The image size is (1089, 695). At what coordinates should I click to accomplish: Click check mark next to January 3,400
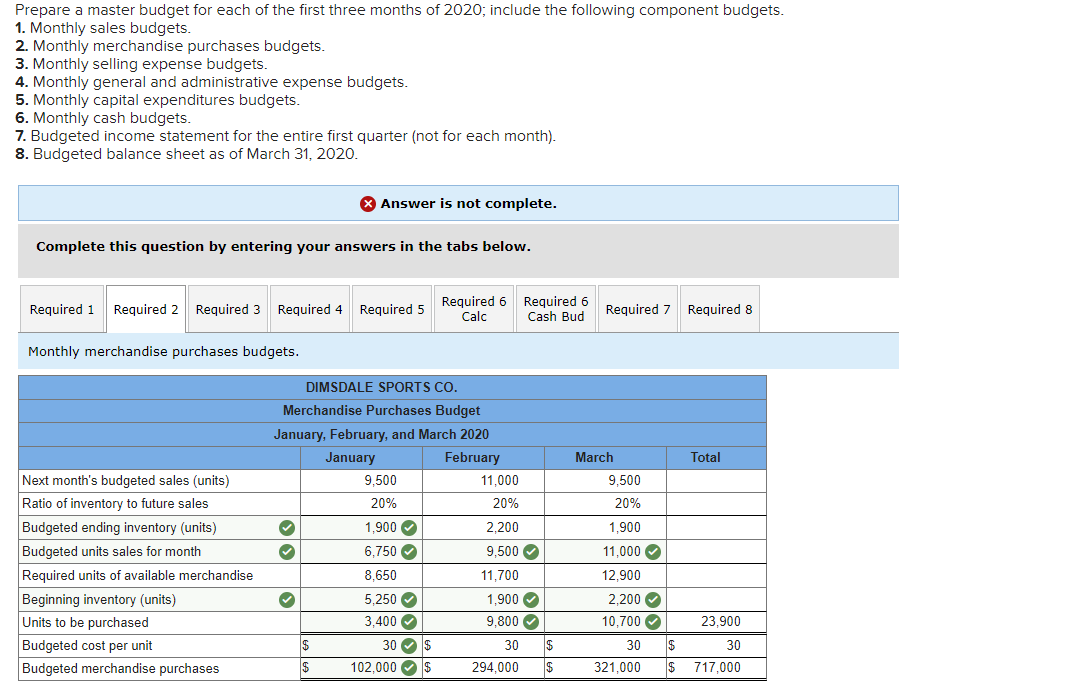pos(409,621)
